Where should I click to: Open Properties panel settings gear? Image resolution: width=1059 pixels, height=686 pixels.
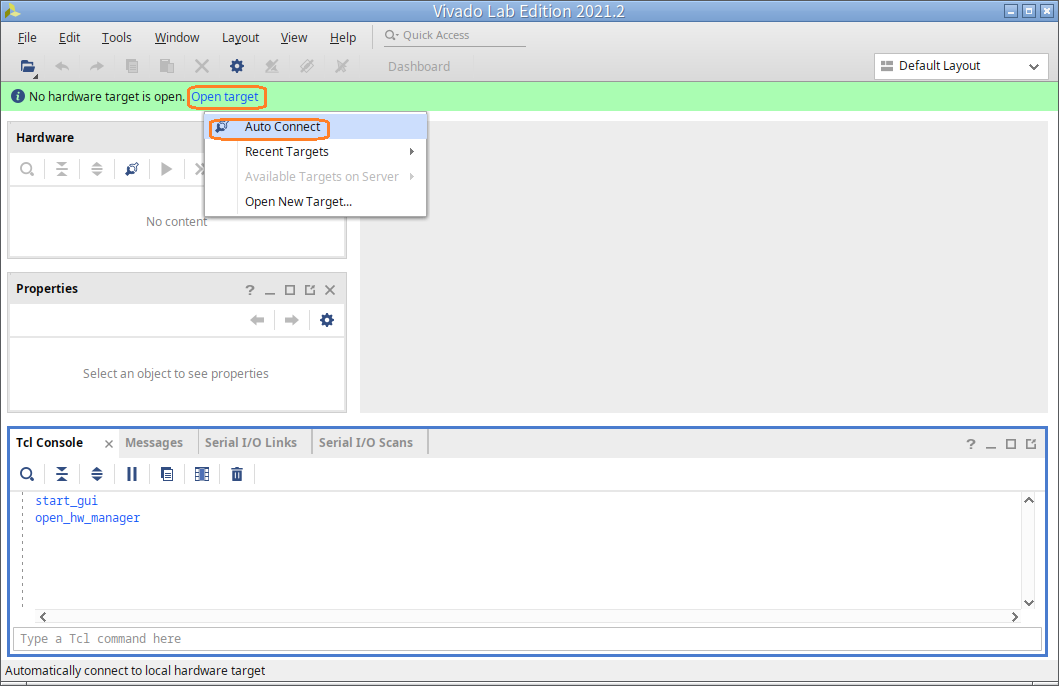pos(327,320)
